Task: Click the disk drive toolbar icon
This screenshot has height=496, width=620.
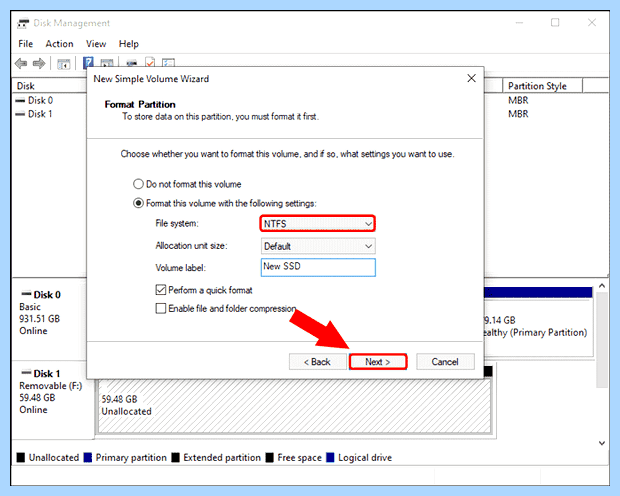Action: click(x=132, y=63)
